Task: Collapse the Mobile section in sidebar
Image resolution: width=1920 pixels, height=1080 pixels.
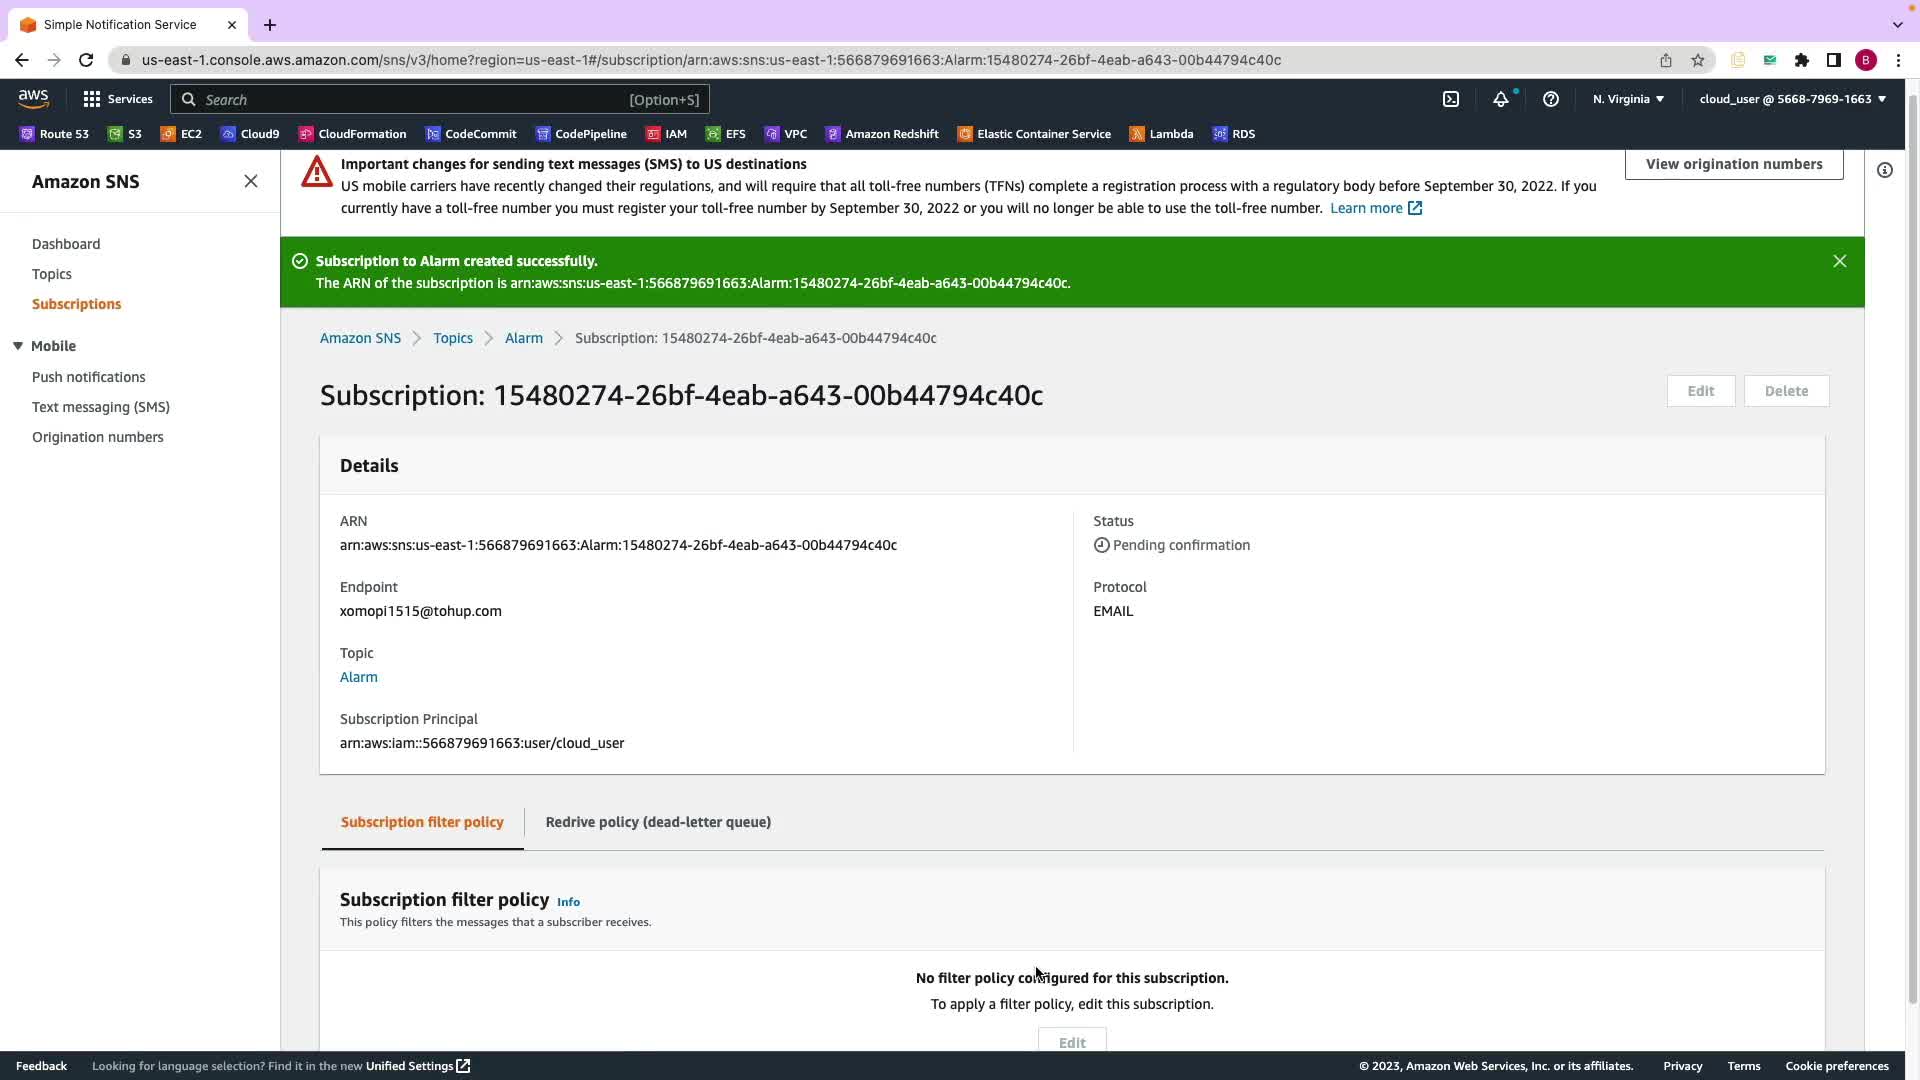Action: click(x=18, y=346)
